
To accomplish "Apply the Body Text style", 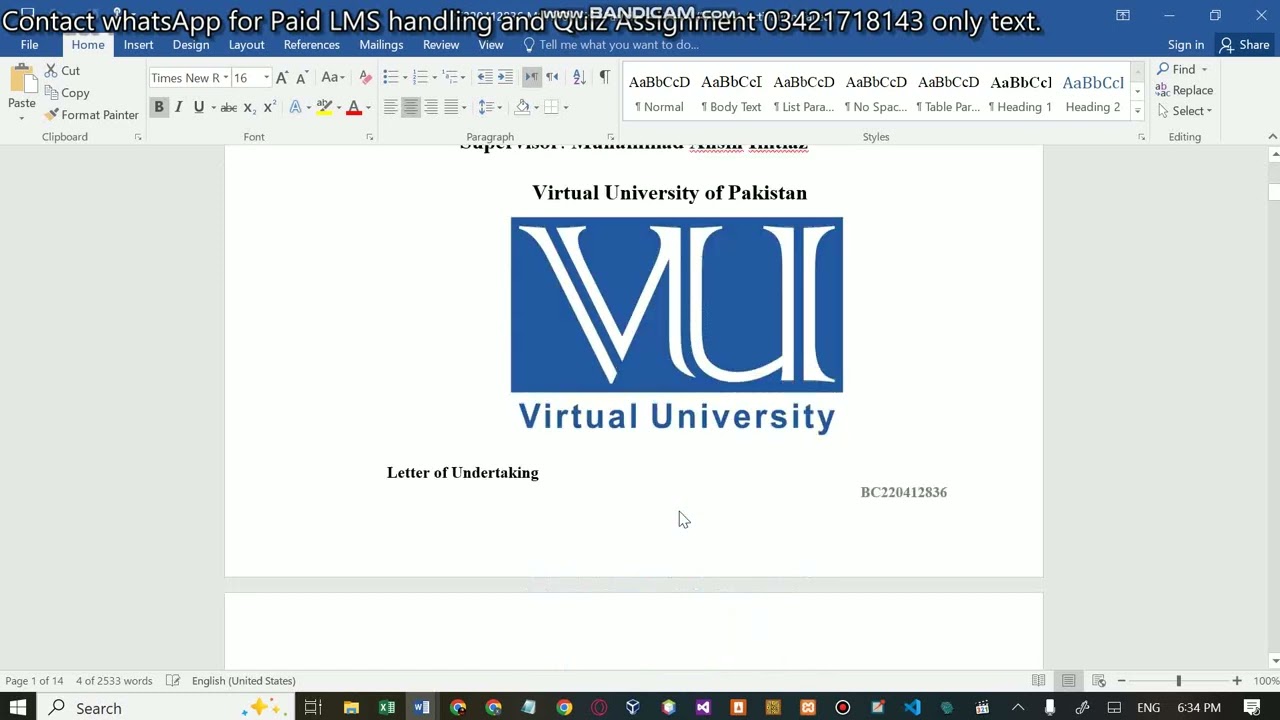I will click(731, 93).
